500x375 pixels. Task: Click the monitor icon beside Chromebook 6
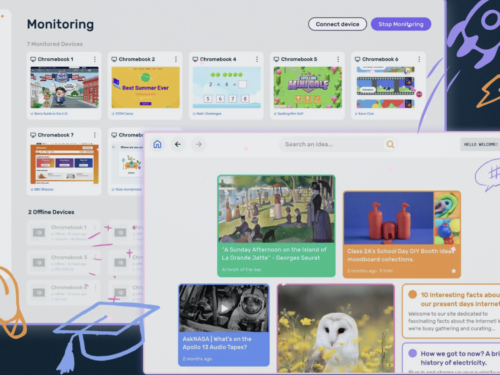[x=357, y=59]
